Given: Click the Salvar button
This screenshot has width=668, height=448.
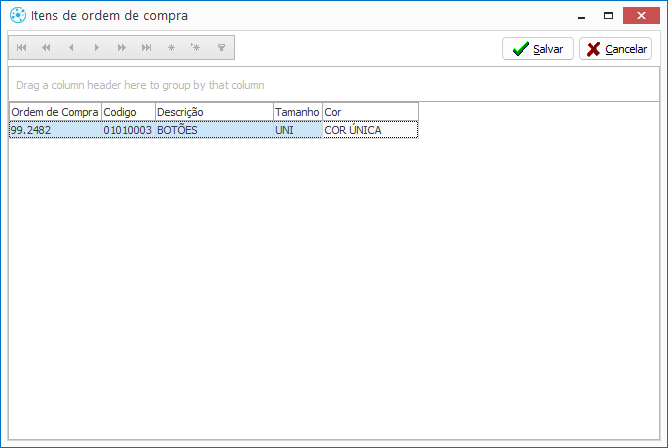Looking at the screenshot, I should pyautogui.click(x=538, y=49).
